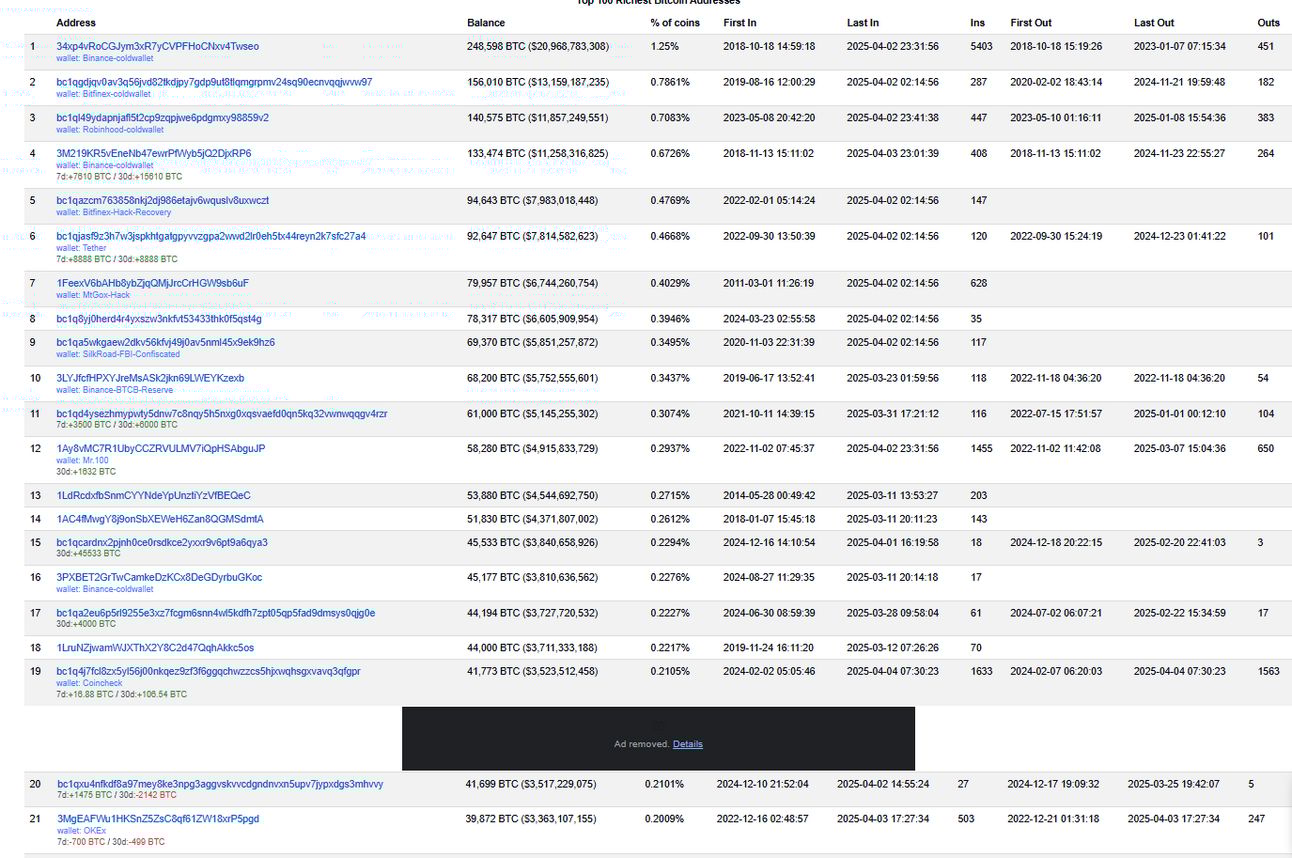Open address starting with bc1qa5wkgaew2dkv
The width and height of the screenshot is (1292, 858).
pos(165,342)
